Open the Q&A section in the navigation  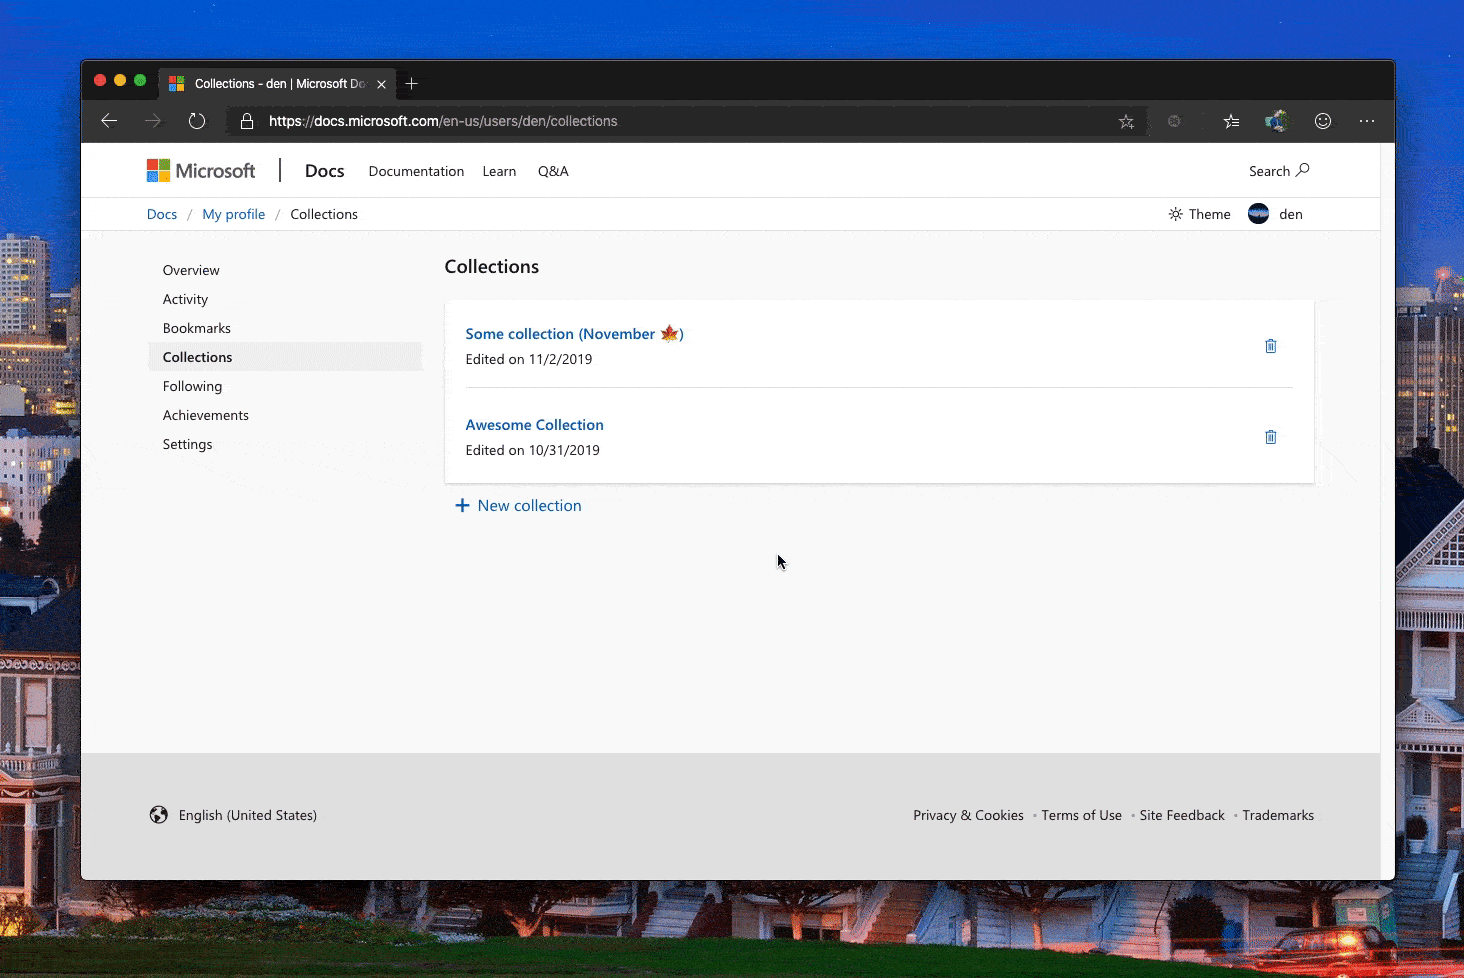coord(553,171)
